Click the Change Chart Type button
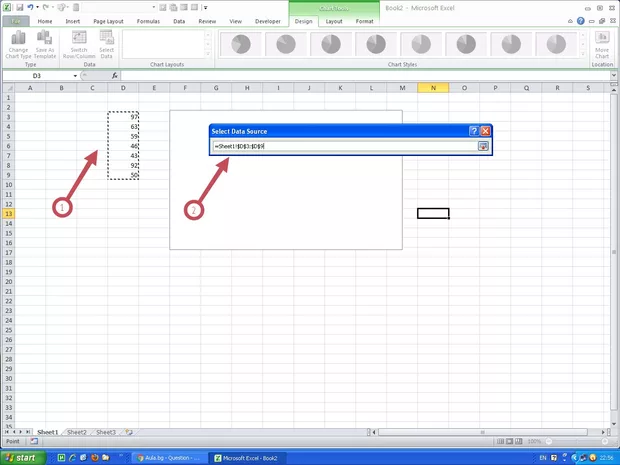Viewport: 620px width, 465px height. 18,45
